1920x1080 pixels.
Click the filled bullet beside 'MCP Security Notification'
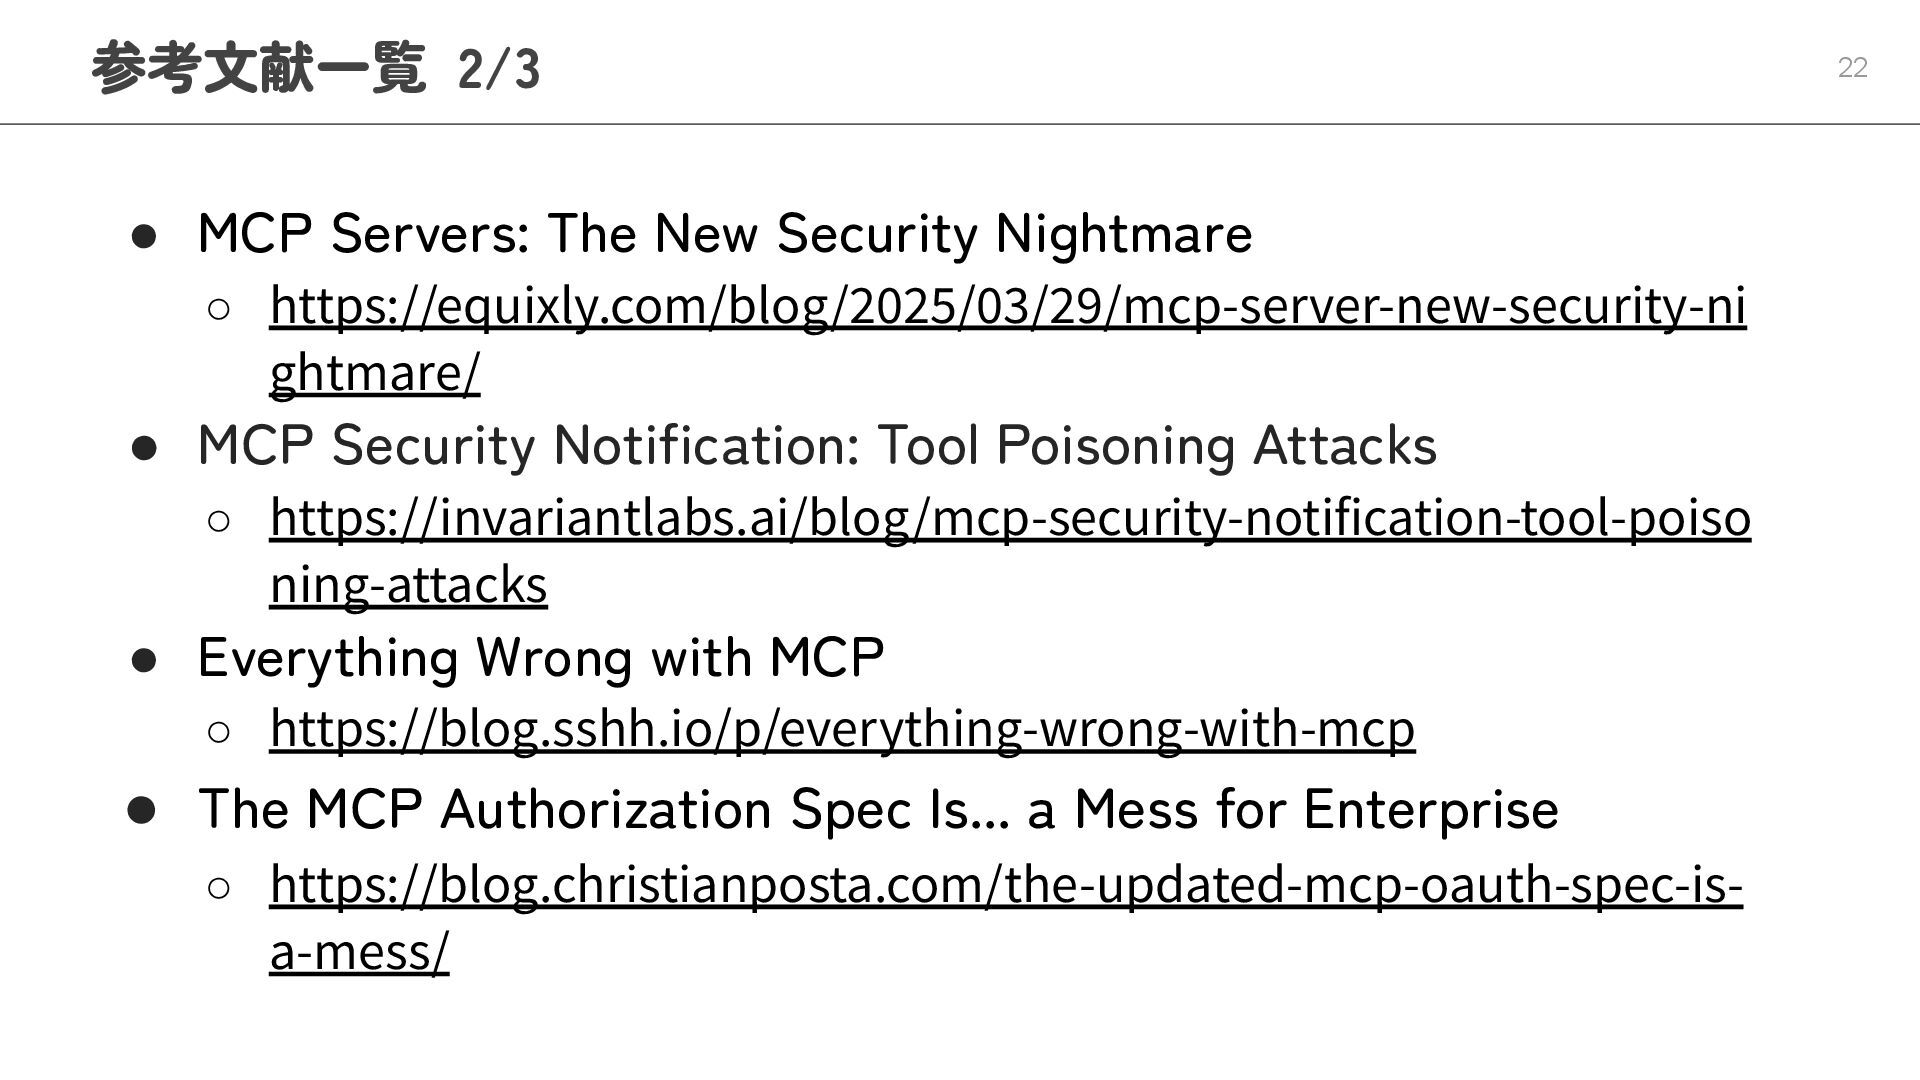[144, 448]
